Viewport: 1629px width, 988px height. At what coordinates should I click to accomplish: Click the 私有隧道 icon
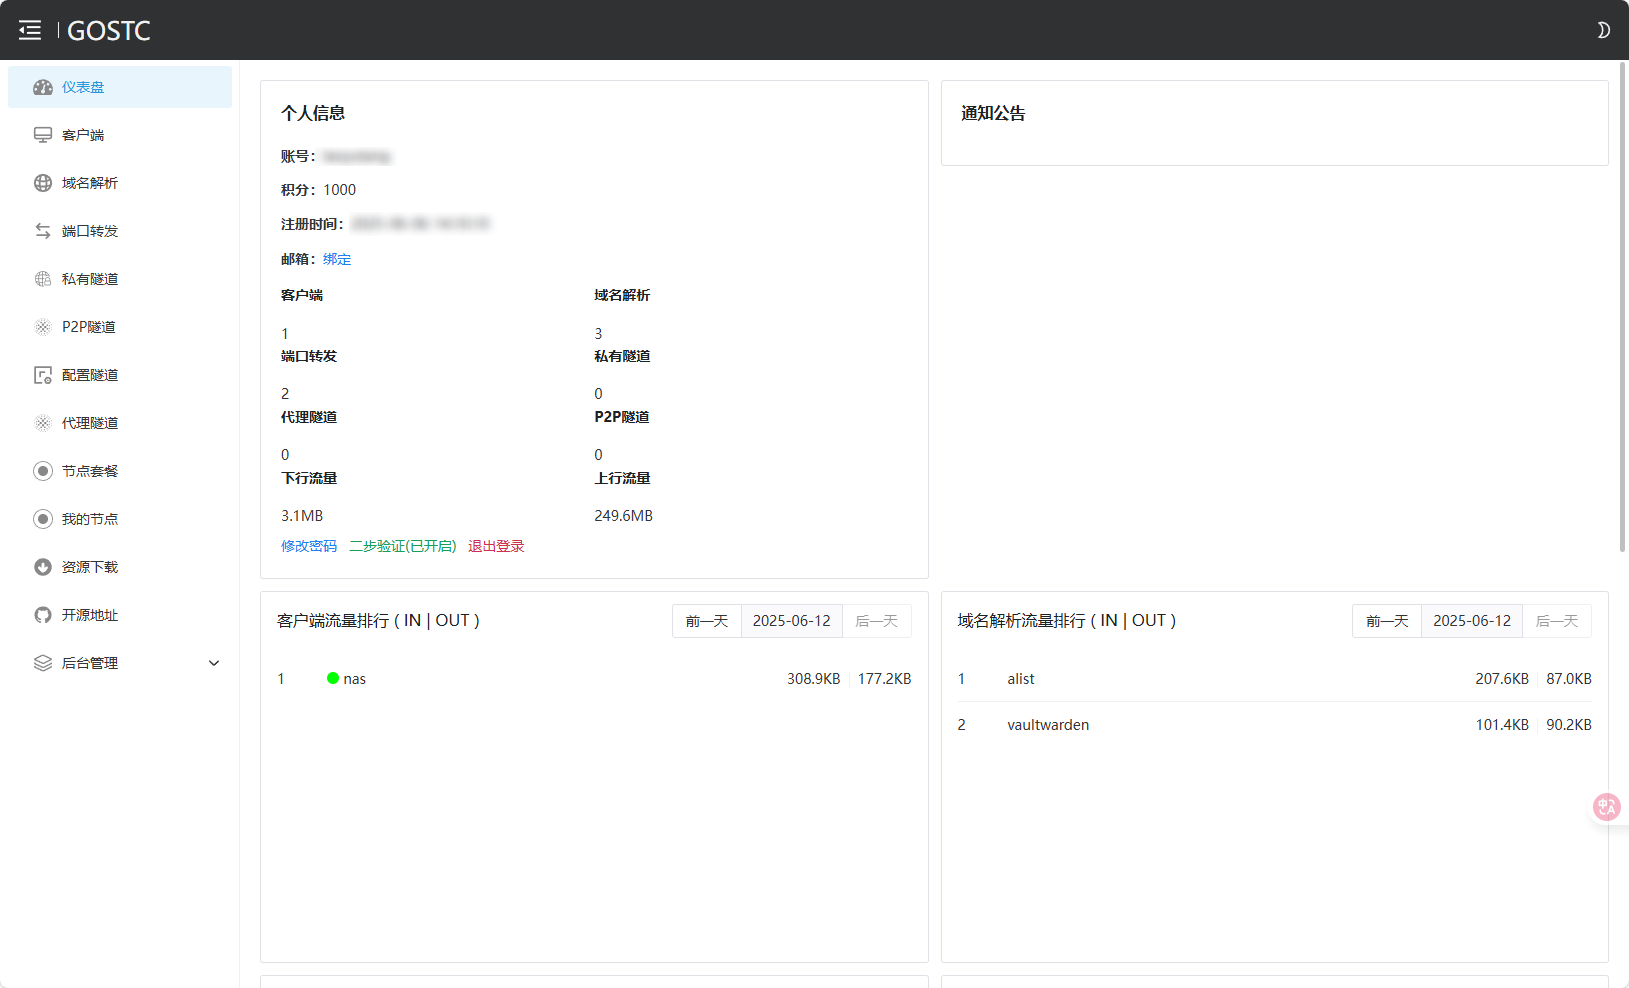(42, 279)
